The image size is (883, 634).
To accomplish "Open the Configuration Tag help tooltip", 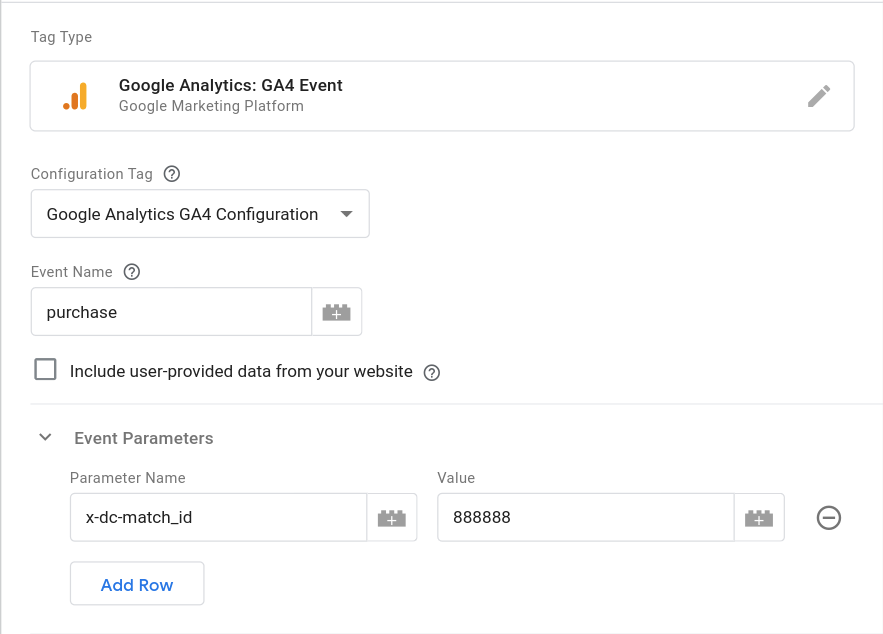I will click(x=171, y=173).
